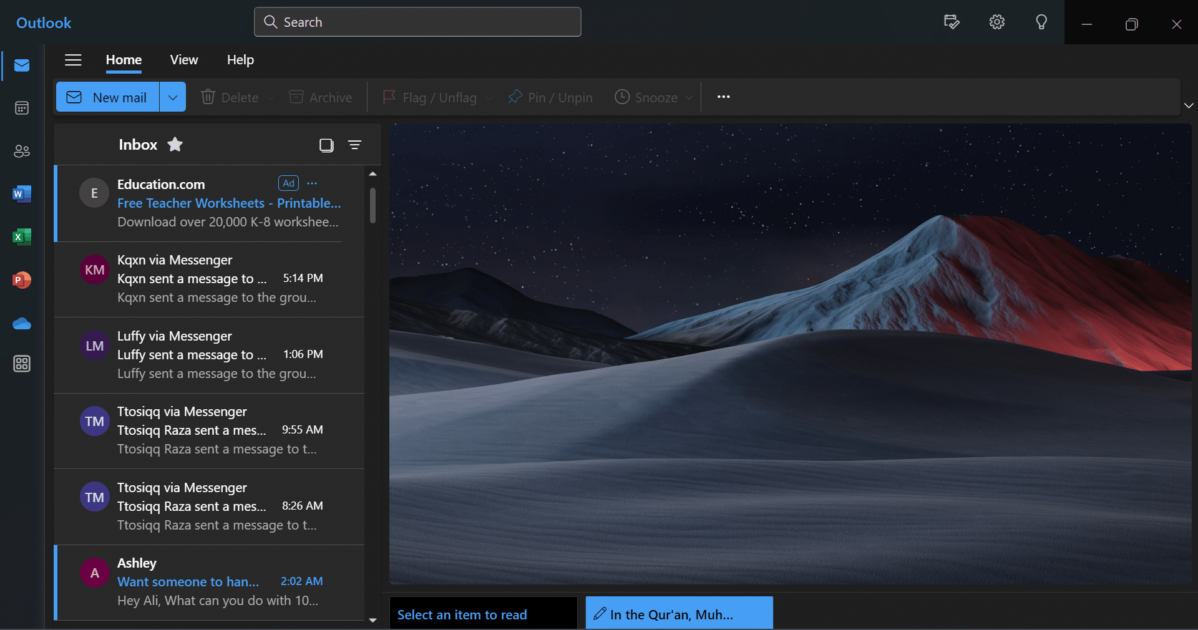Expand the New mail dropdown arrow

(x=173, y=97)
